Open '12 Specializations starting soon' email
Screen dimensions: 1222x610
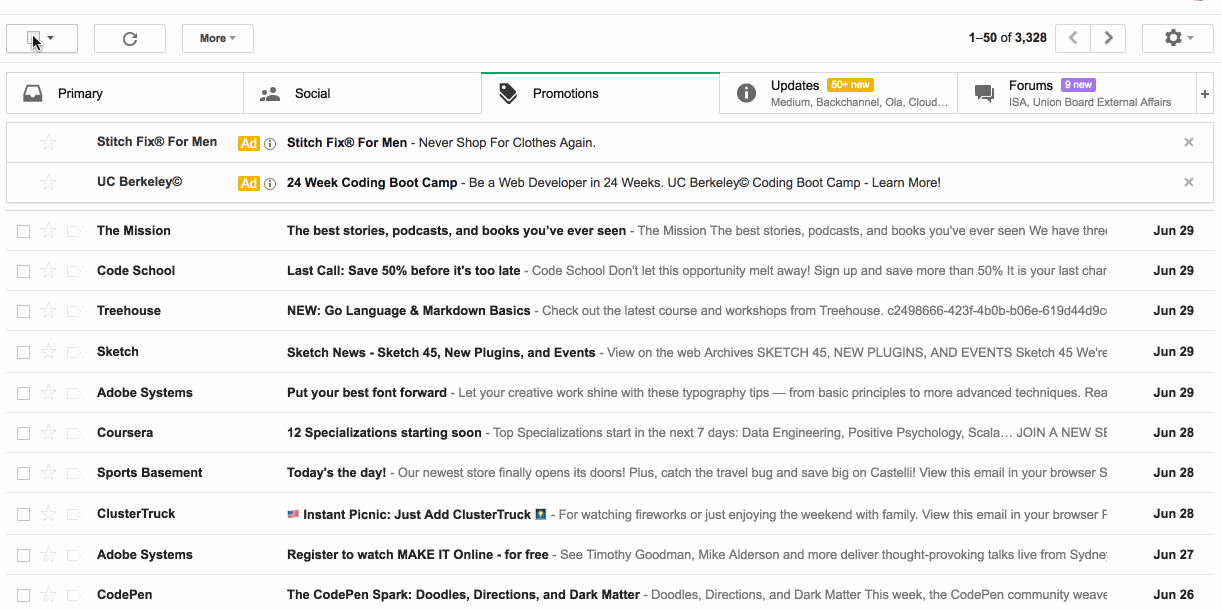(610, 433)
